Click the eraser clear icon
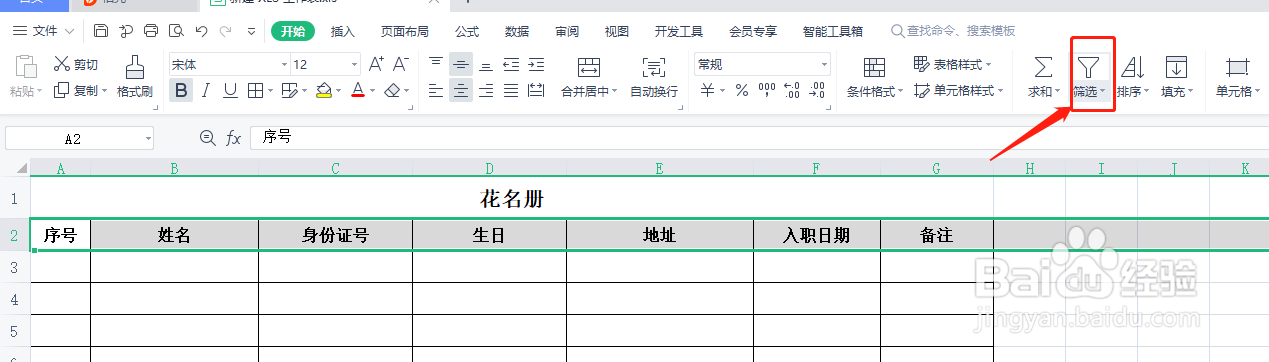 pyautogui.click(x=392, y=91)
